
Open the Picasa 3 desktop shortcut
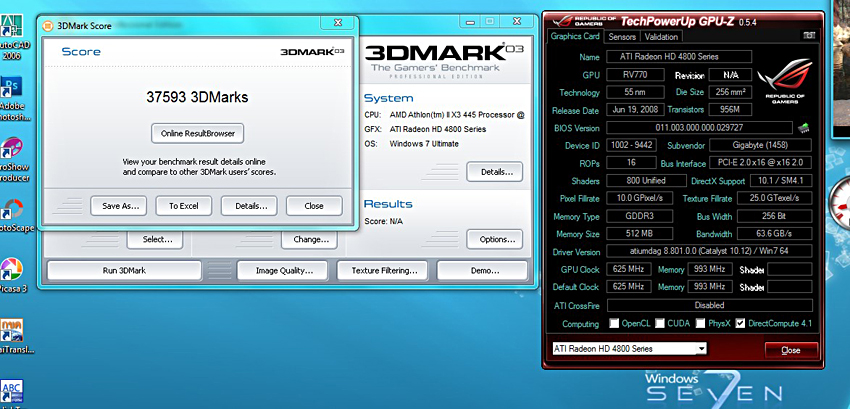[12, 275]
